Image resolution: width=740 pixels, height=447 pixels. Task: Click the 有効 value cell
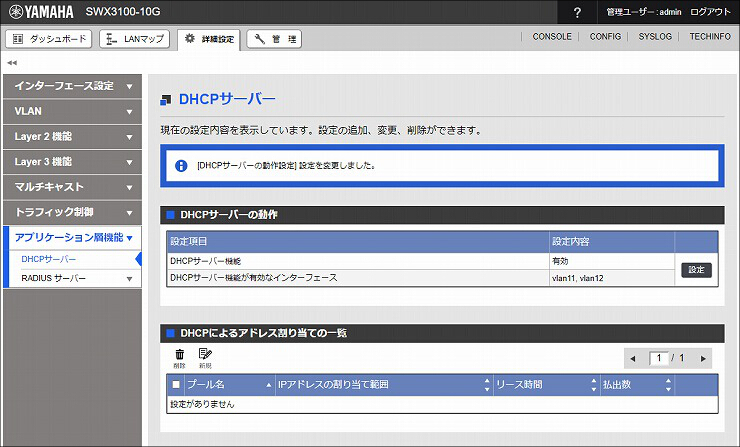[x=612, y=261]
